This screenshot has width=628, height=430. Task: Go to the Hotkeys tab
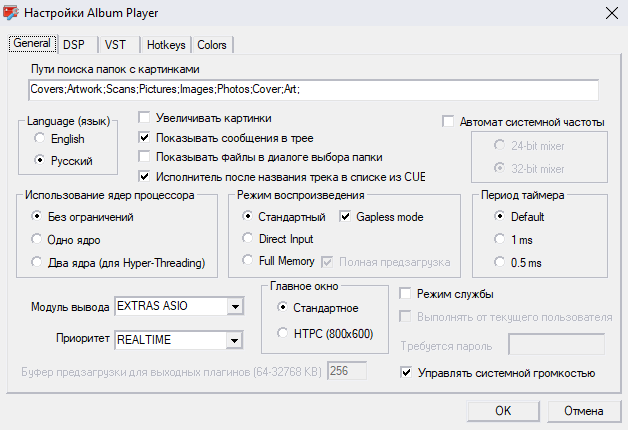click(x=165, y=45)
